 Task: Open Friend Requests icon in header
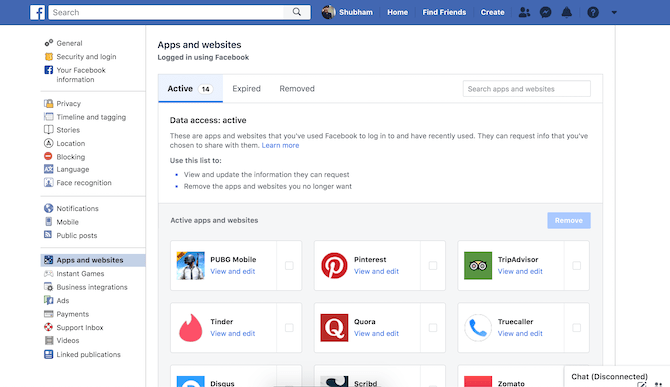tap(524, 12)
